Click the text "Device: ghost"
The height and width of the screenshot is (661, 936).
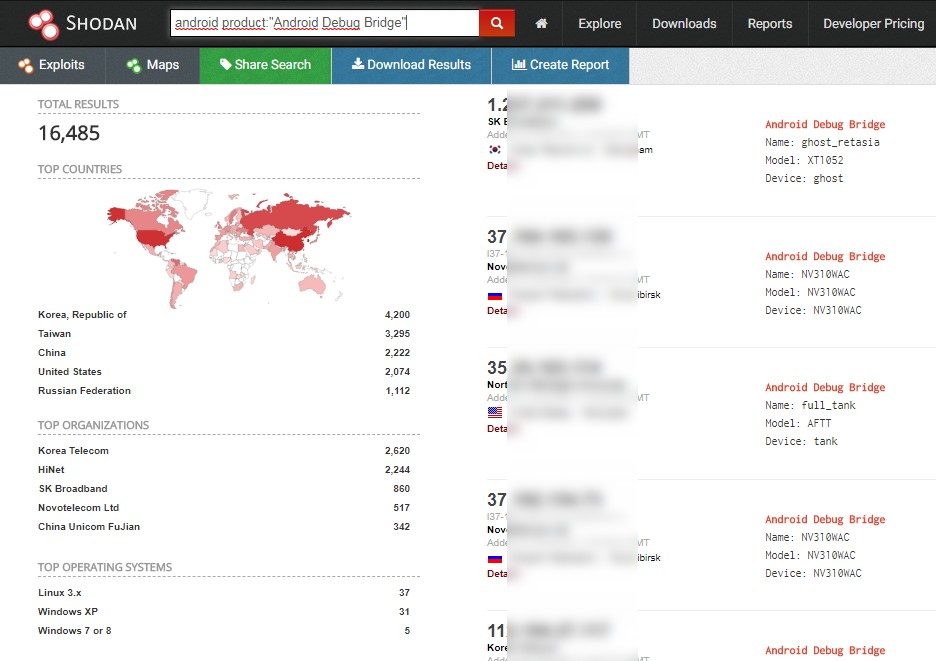point(804,178)
